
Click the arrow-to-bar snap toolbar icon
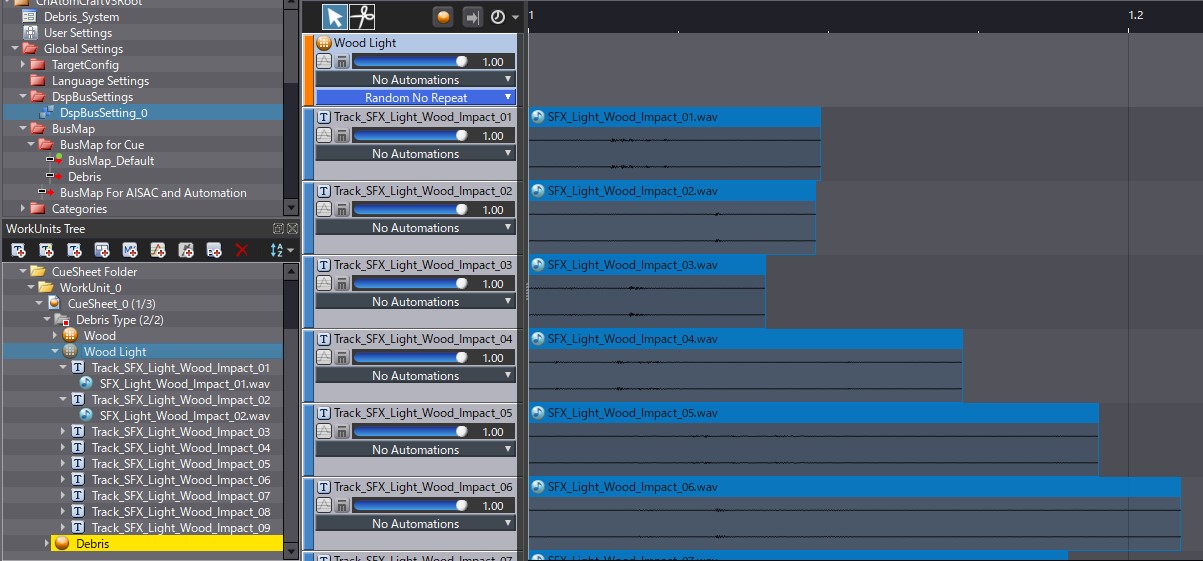472,17
